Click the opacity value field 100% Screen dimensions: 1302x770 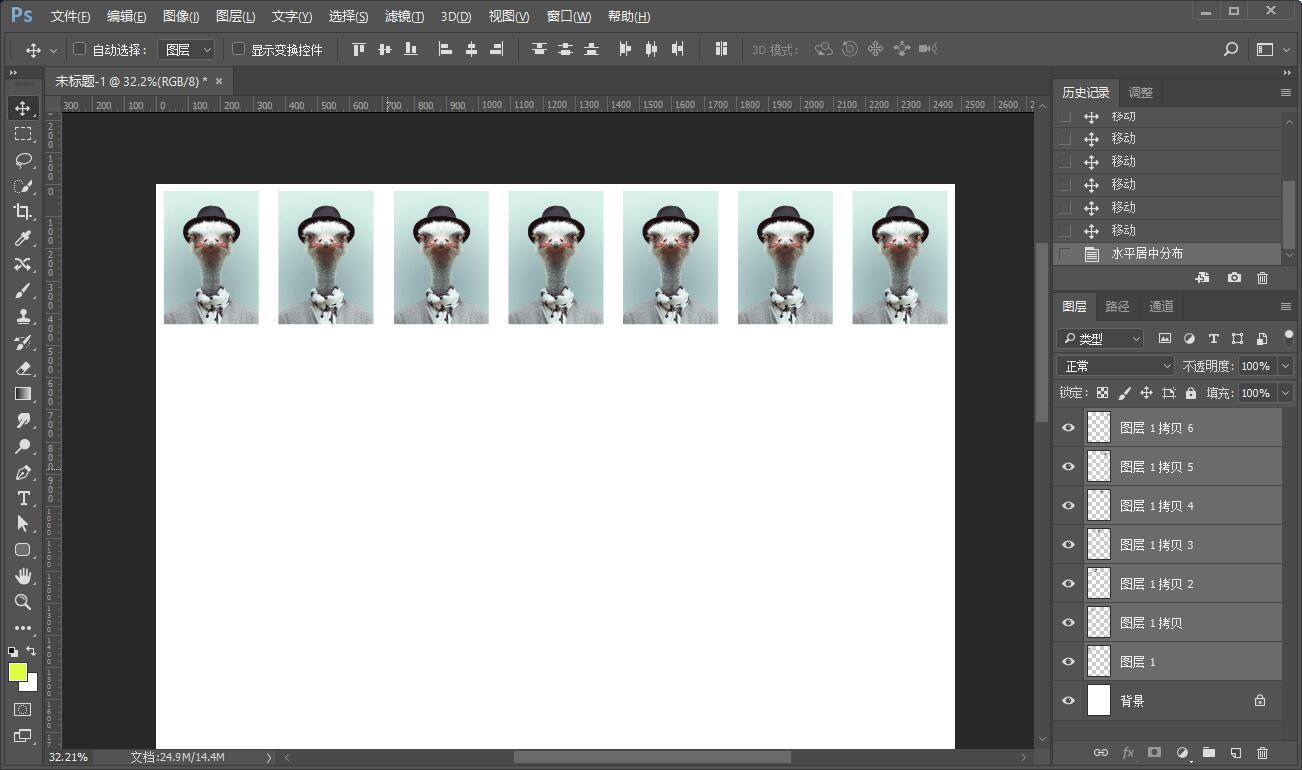coord(1258,366)
